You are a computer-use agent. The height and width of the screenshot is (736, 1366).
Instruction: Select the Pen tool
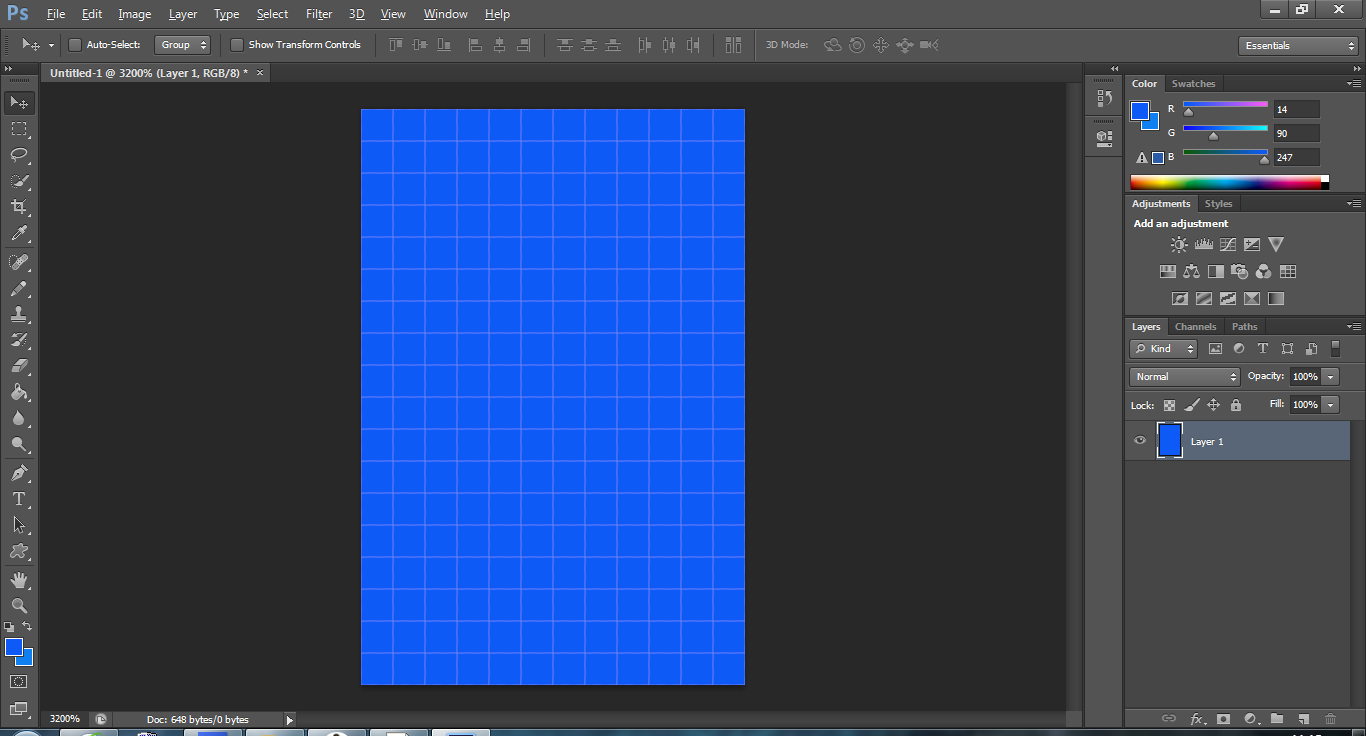18,473
